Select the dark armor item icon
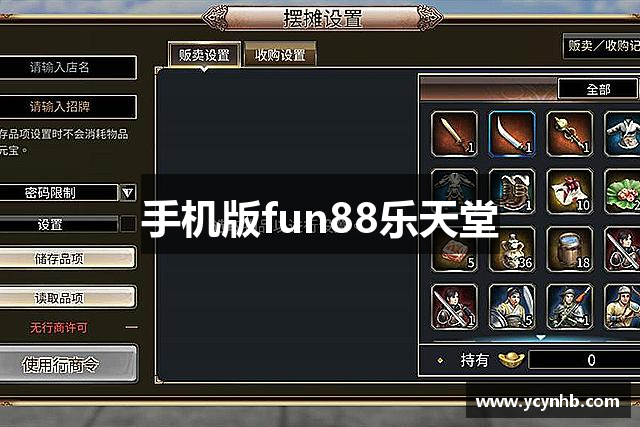 tap(454, 191)
